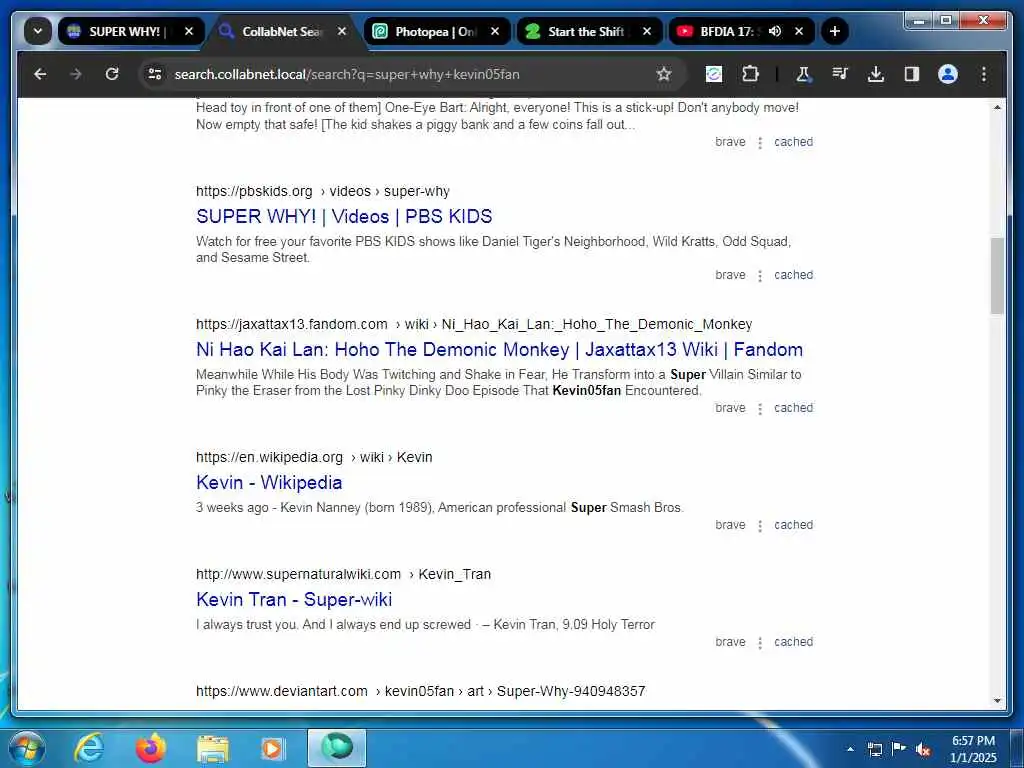
Task: Toggle the side panel
Action: [x=912, y=74]
